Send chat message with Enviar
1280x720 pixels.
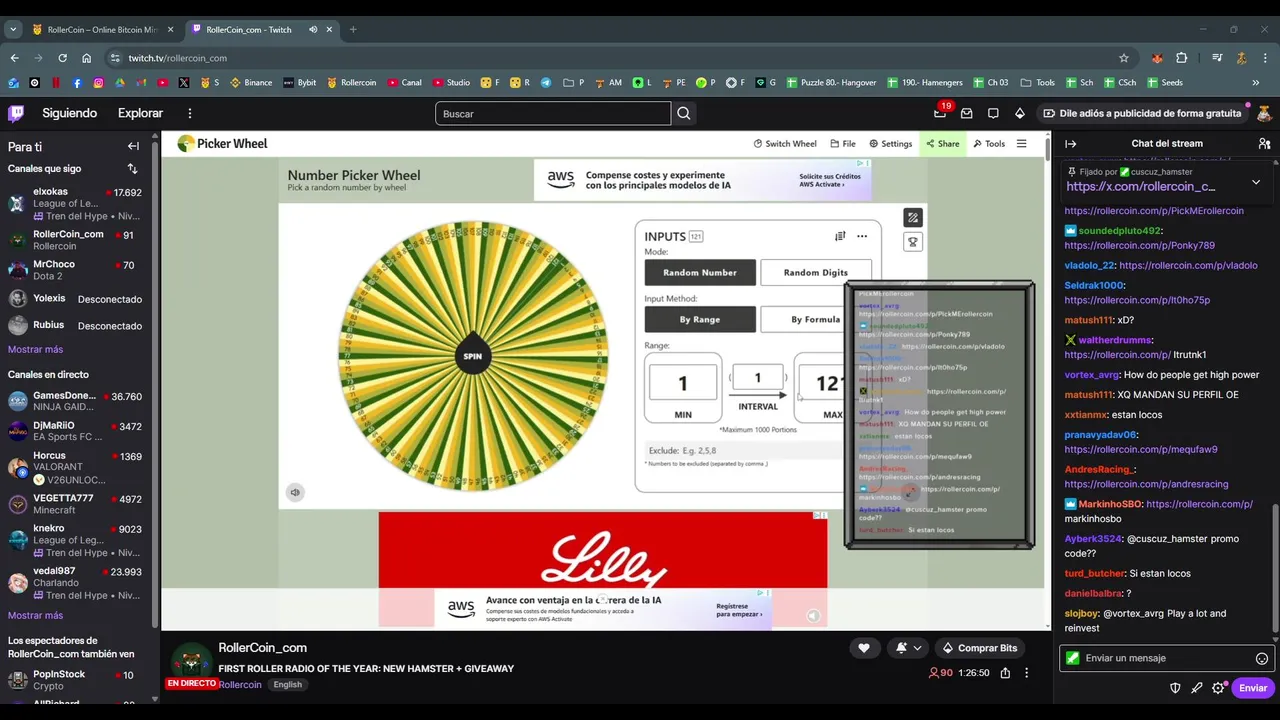[1253, 688]
